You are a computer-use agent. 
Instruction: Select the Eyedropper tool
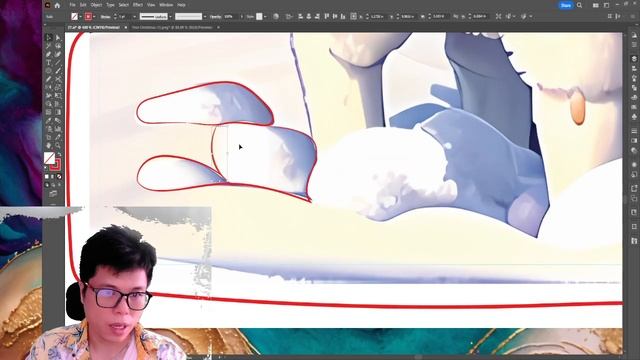[x=49, y=120]
